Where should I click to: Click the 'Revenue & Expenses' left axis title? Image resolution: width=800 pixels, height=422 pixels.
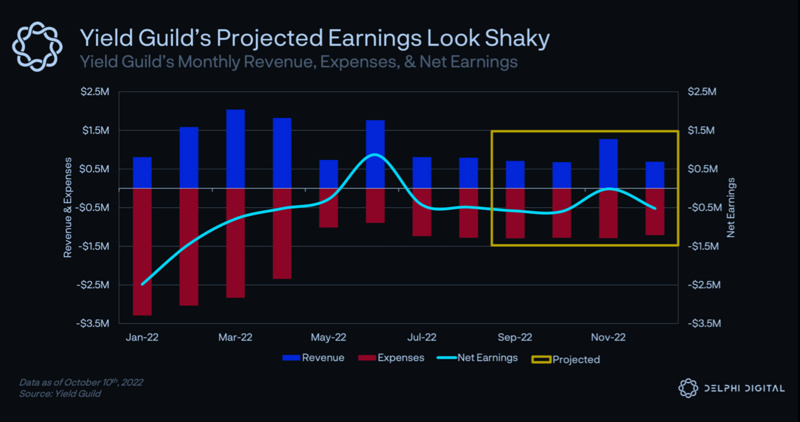click(x=69, y=207)
